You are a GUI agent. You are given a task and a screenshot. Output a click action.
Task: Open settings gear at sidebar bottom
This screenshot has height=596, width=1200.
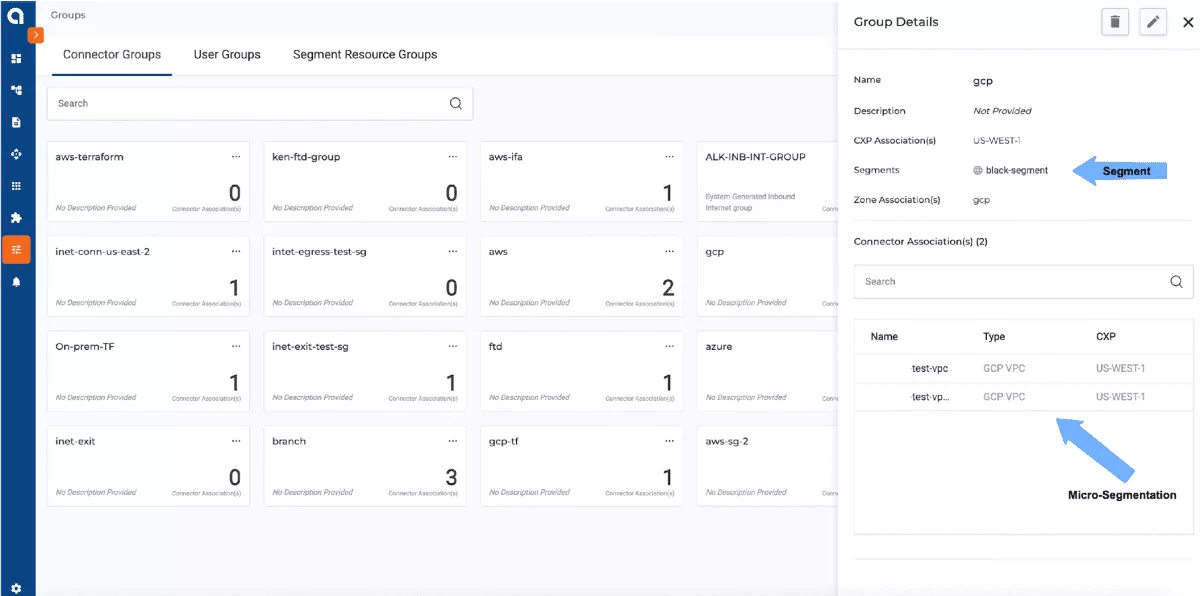(x=16, y=588)
